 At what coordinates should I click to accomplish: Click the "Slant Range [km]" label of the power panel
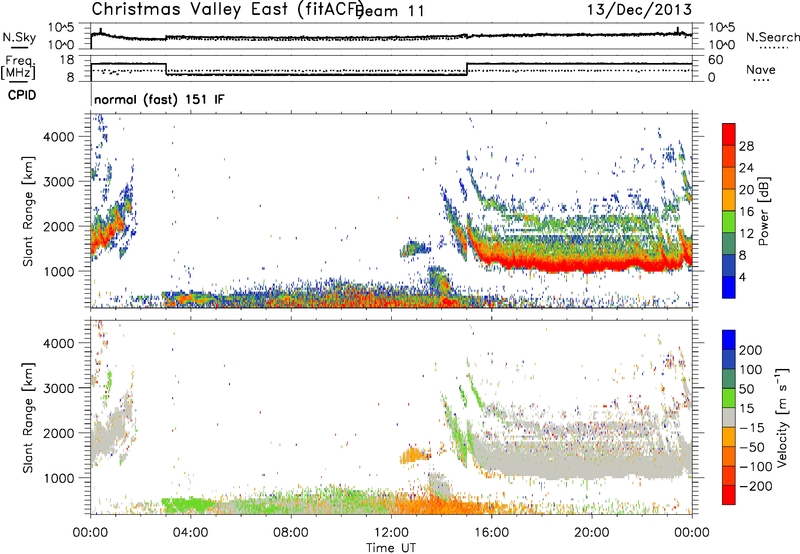(28, 211)
